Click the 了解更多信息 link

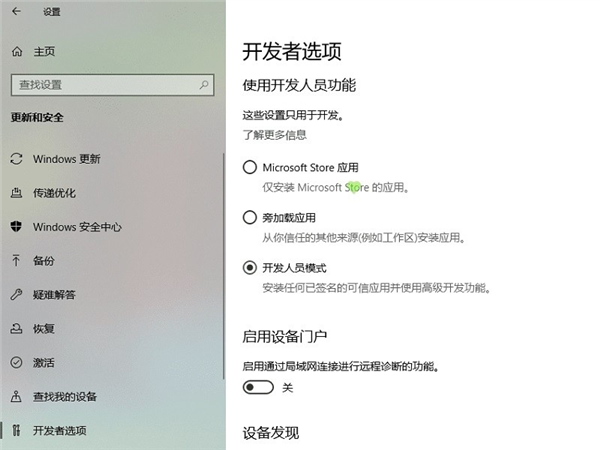tap(275, 134)
